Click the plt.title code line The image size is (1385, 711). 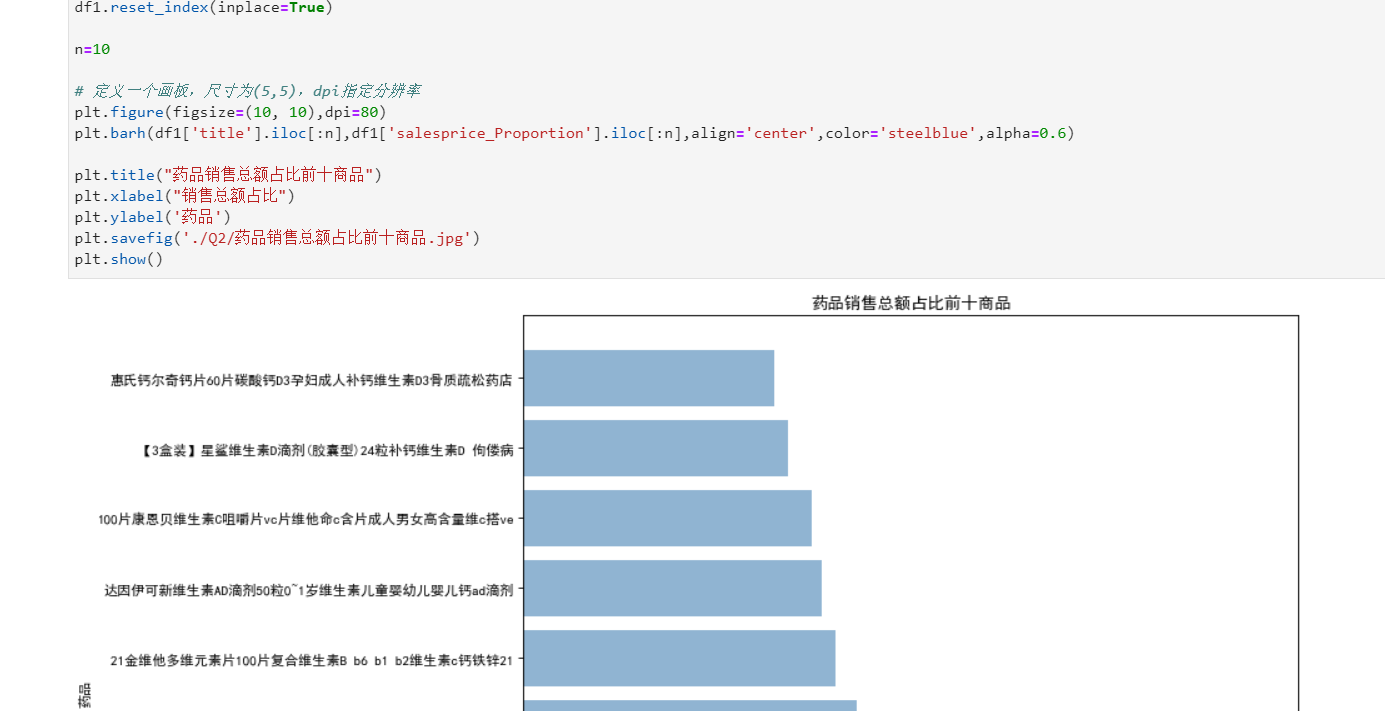228,175
